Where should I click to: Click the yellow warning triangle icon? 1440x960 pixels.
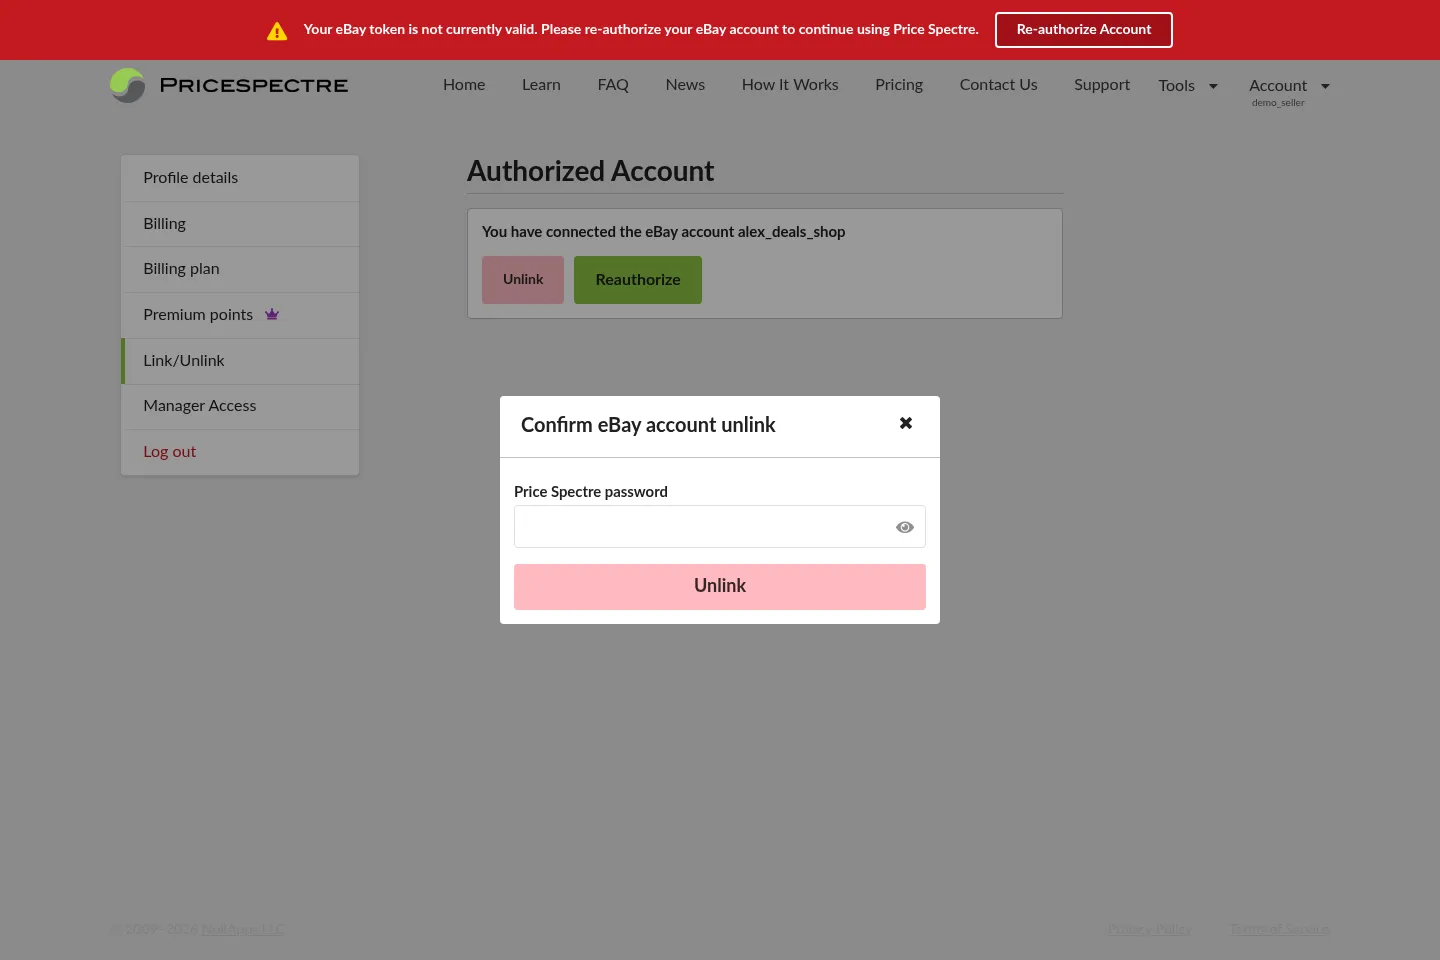tap(277, 31)
